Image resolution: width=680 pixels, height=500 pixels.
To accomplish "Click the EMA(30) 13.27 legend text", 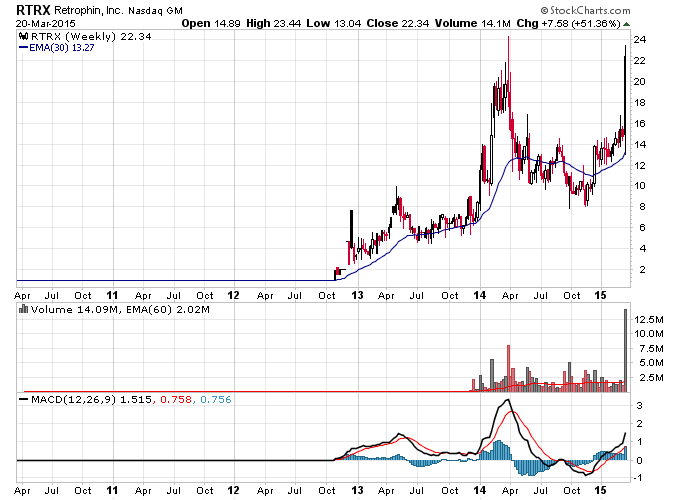I will 62,48.
